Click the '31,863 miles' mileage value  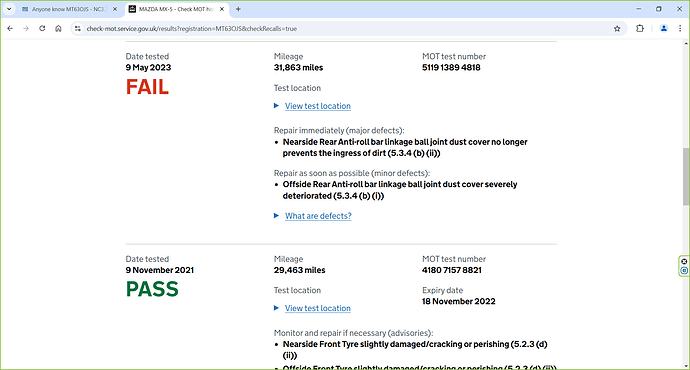tap(298, 68)
